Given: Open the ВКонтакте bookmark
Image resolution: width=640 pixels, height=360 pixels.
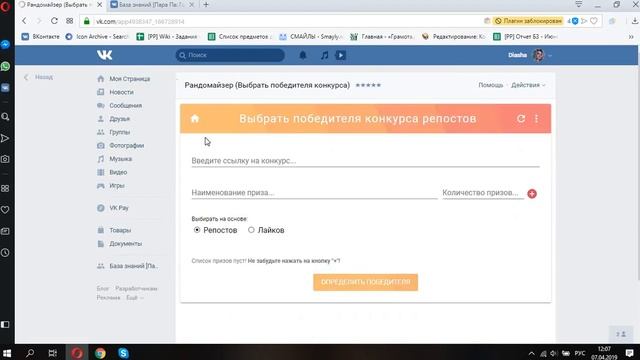Looking at the screenshot, I should point(41,36).
